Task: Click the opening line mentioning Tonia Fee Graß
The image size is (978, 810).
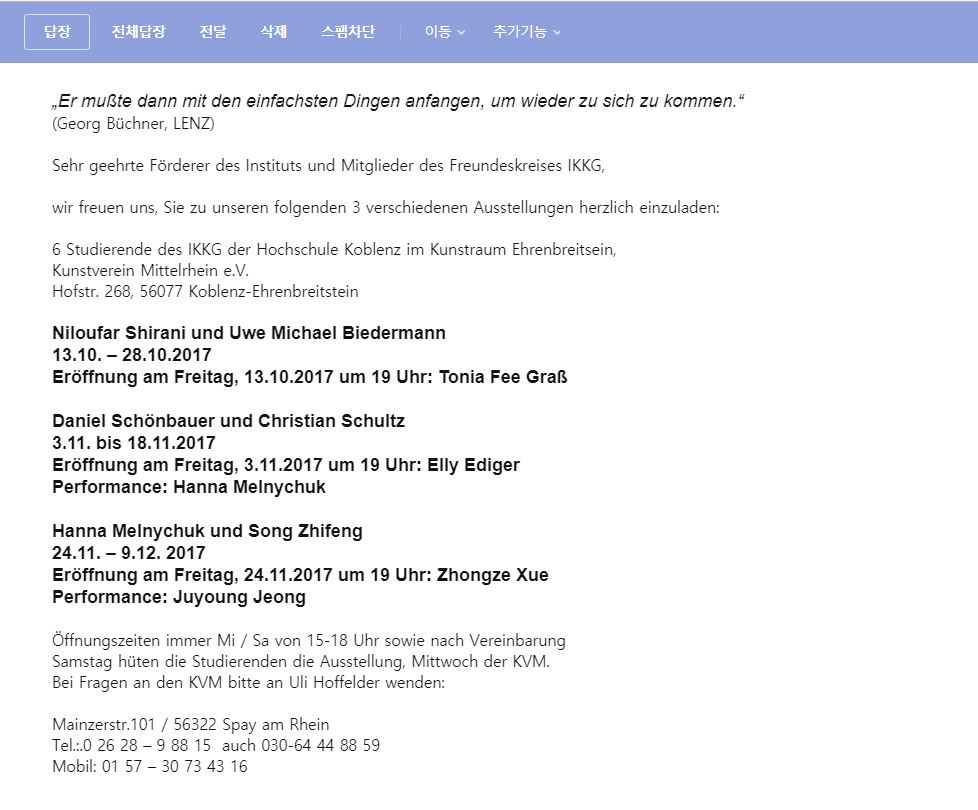Action: [x=310, y=377]
